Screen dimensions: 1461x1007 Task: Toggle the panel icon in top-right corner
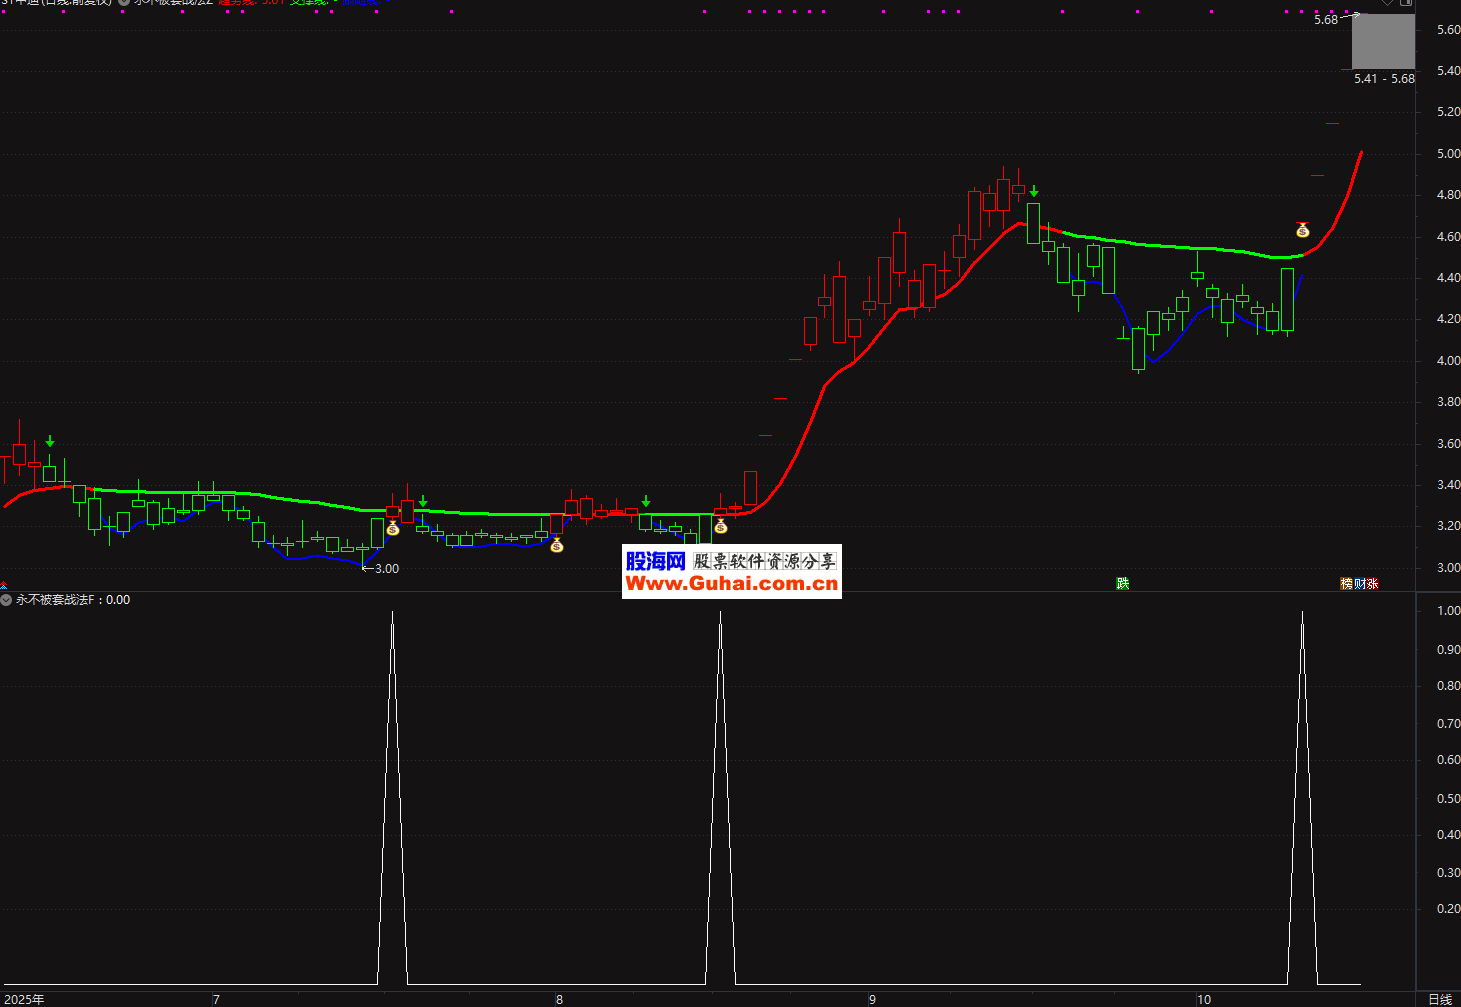[1406, 3]
